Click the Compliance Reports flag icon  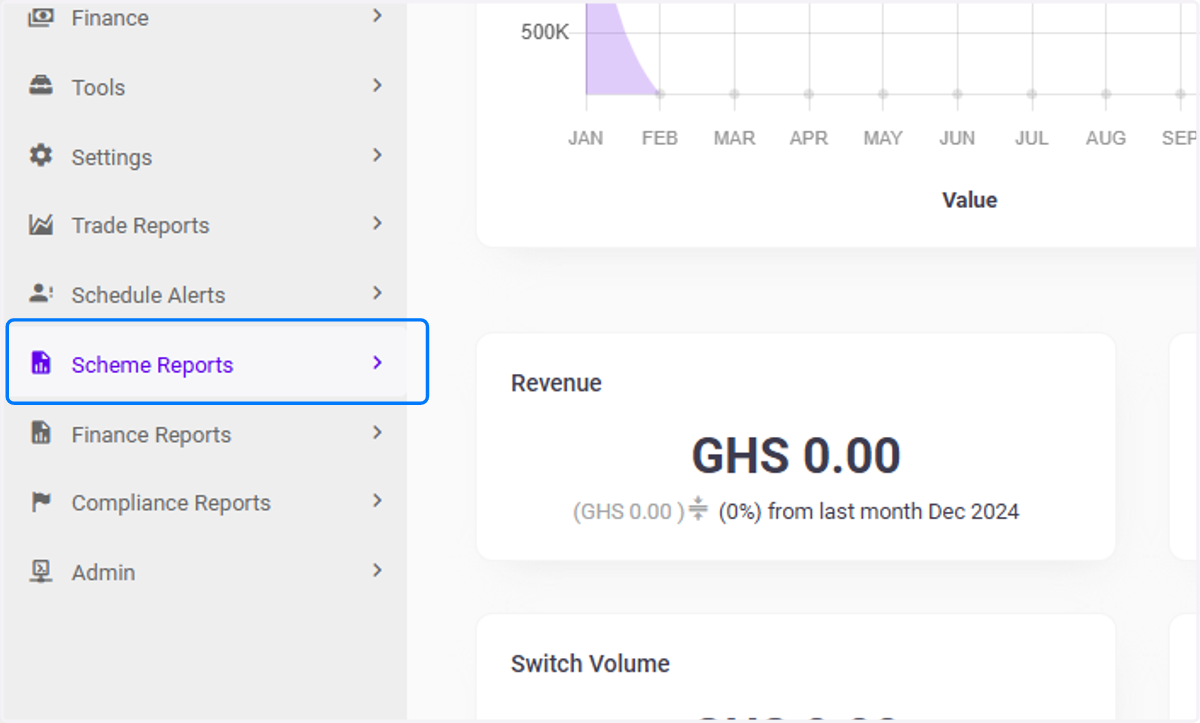click(x=41, y=502)
